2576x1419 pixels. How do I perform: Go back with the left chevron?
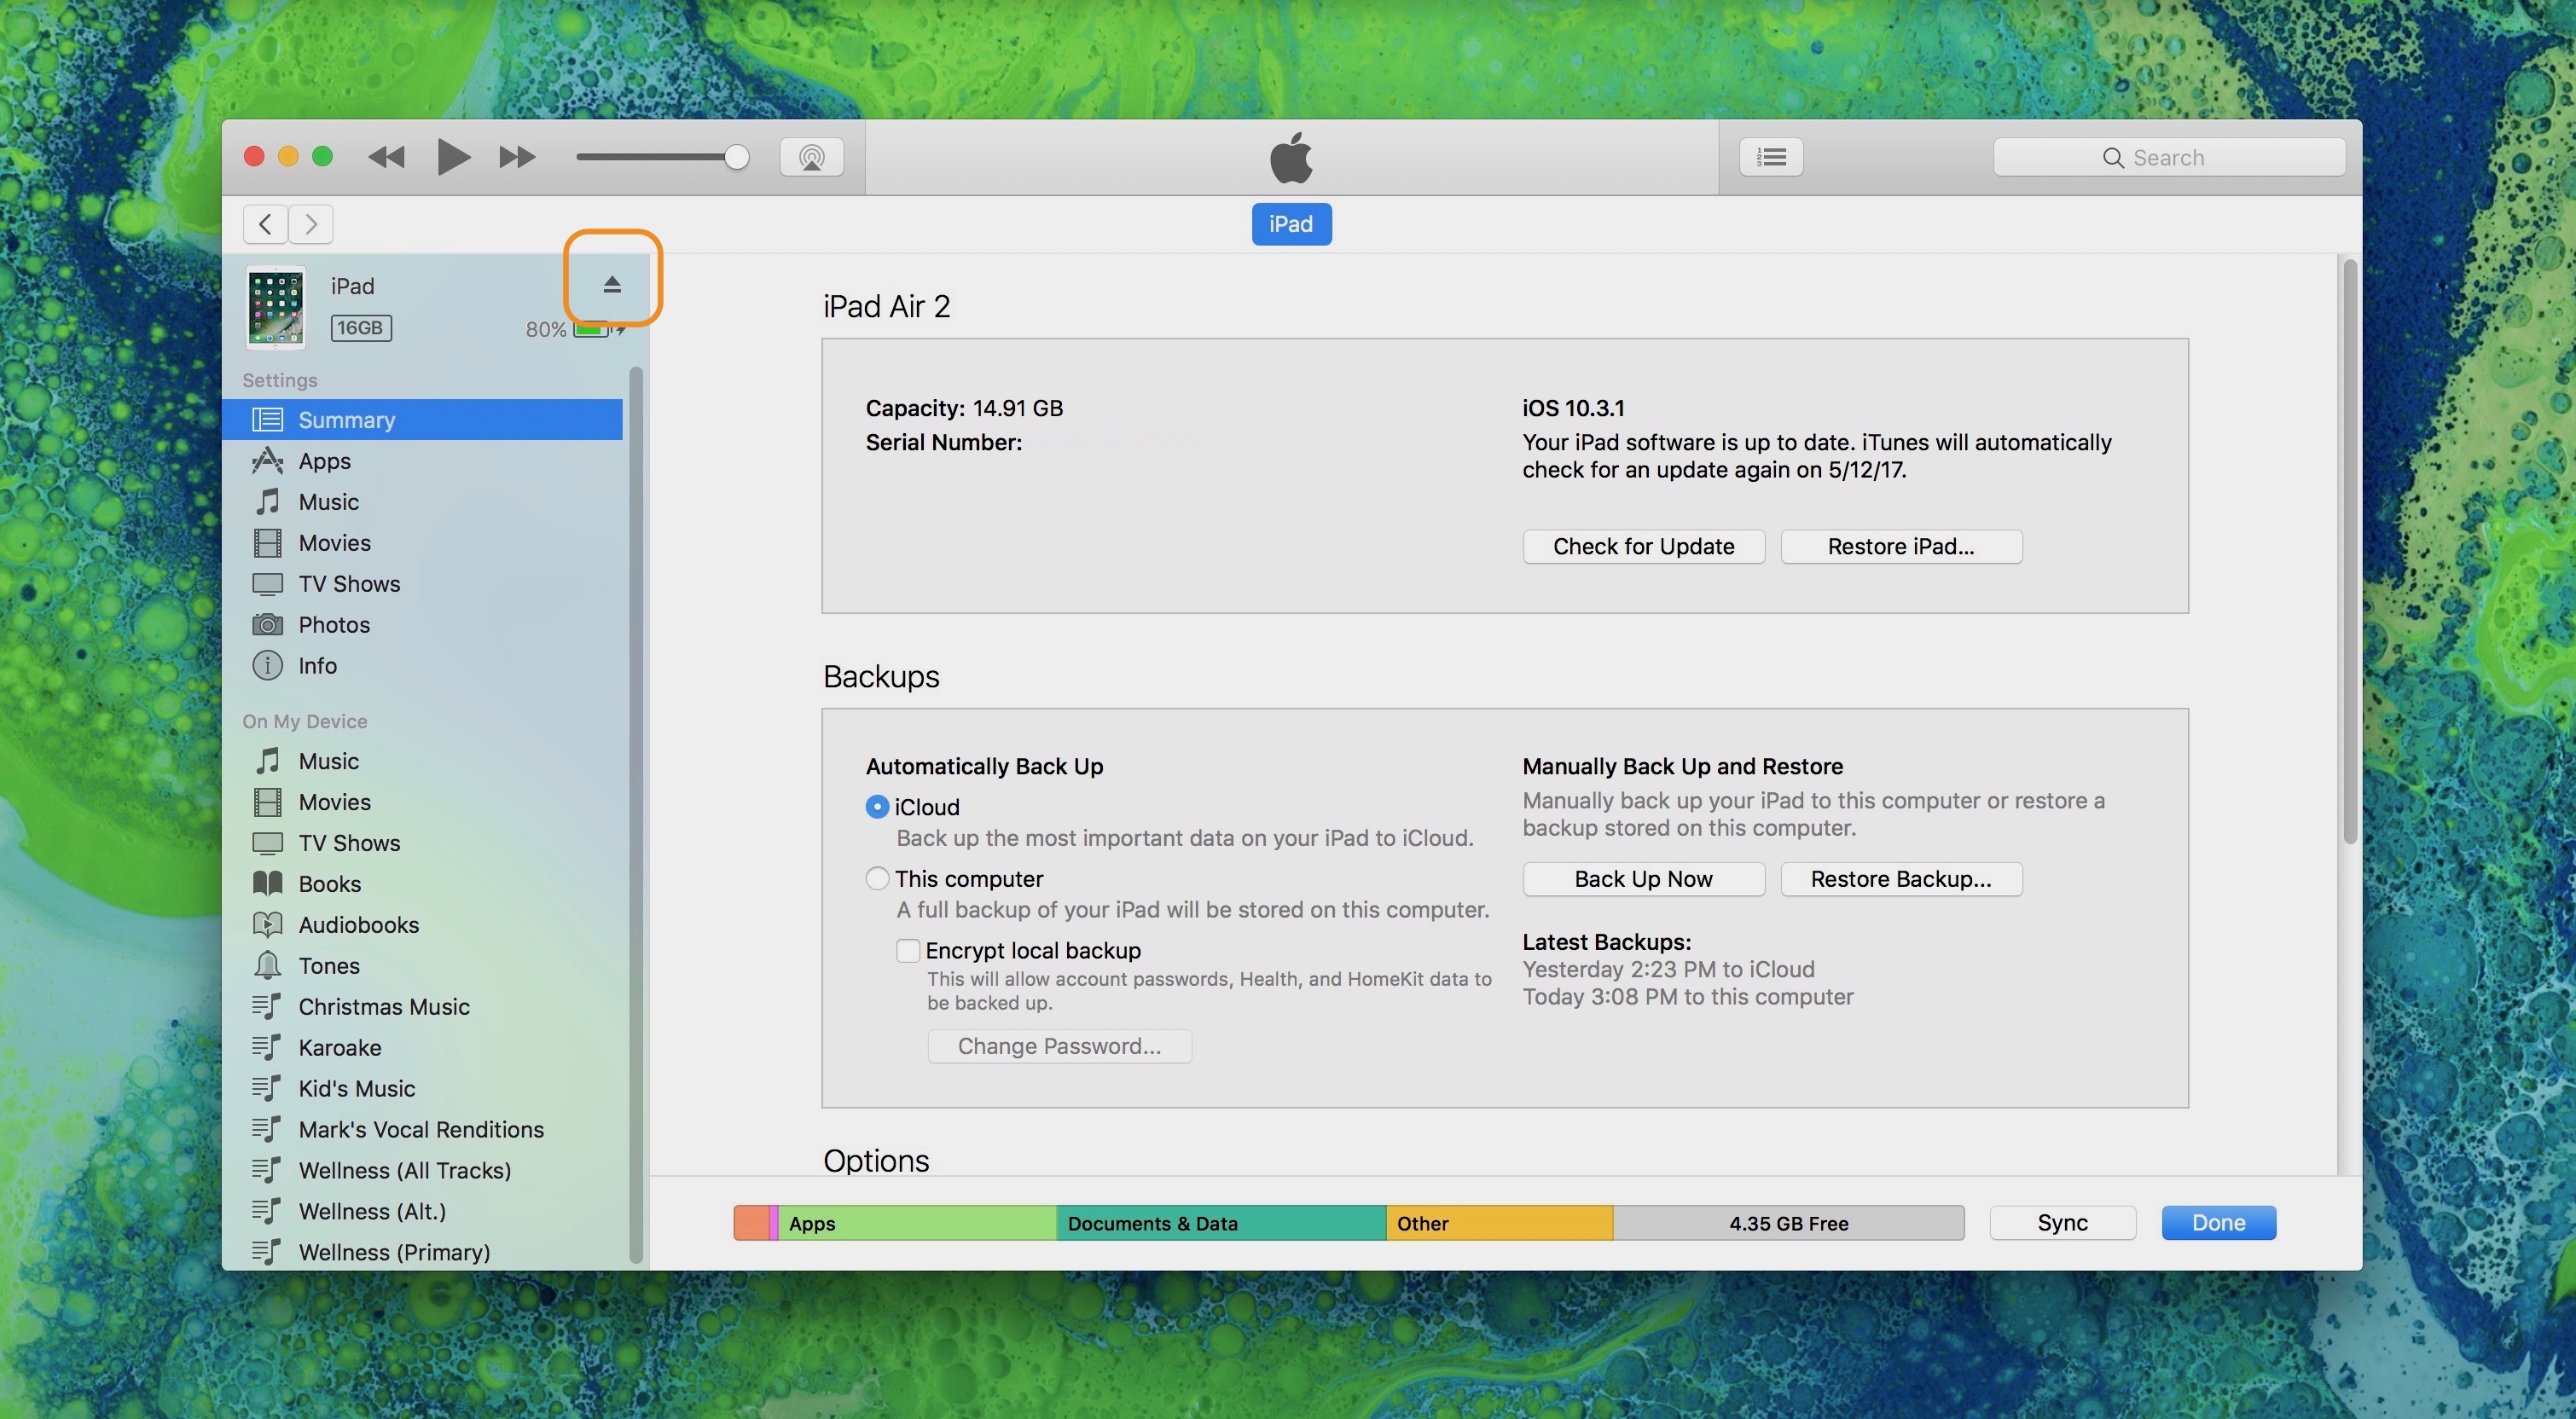265,224
